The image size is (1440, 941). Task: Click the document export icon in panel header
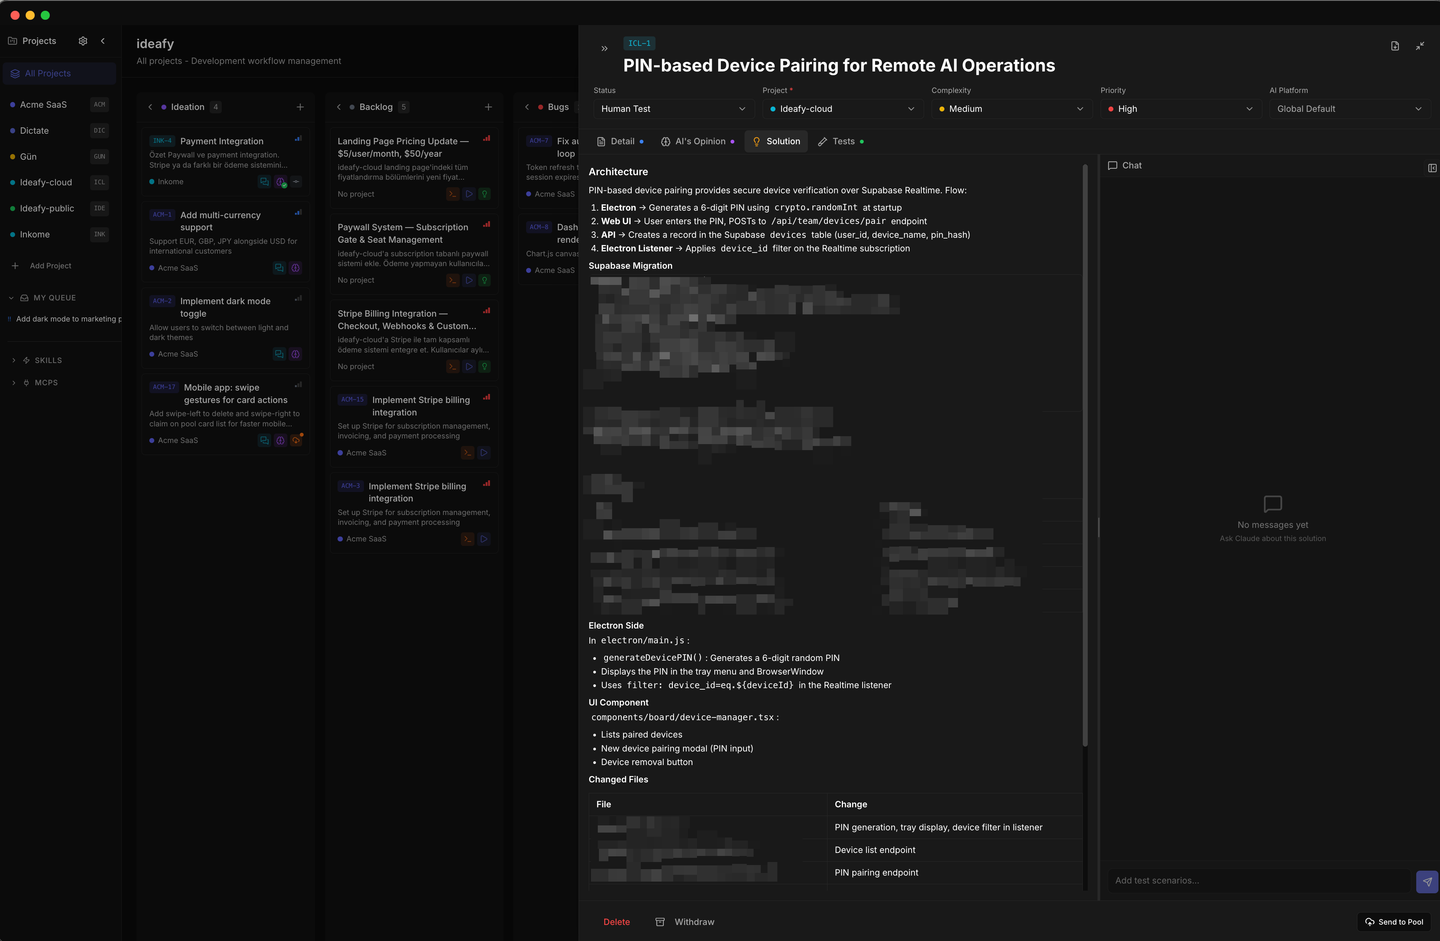click(1395, 46)
